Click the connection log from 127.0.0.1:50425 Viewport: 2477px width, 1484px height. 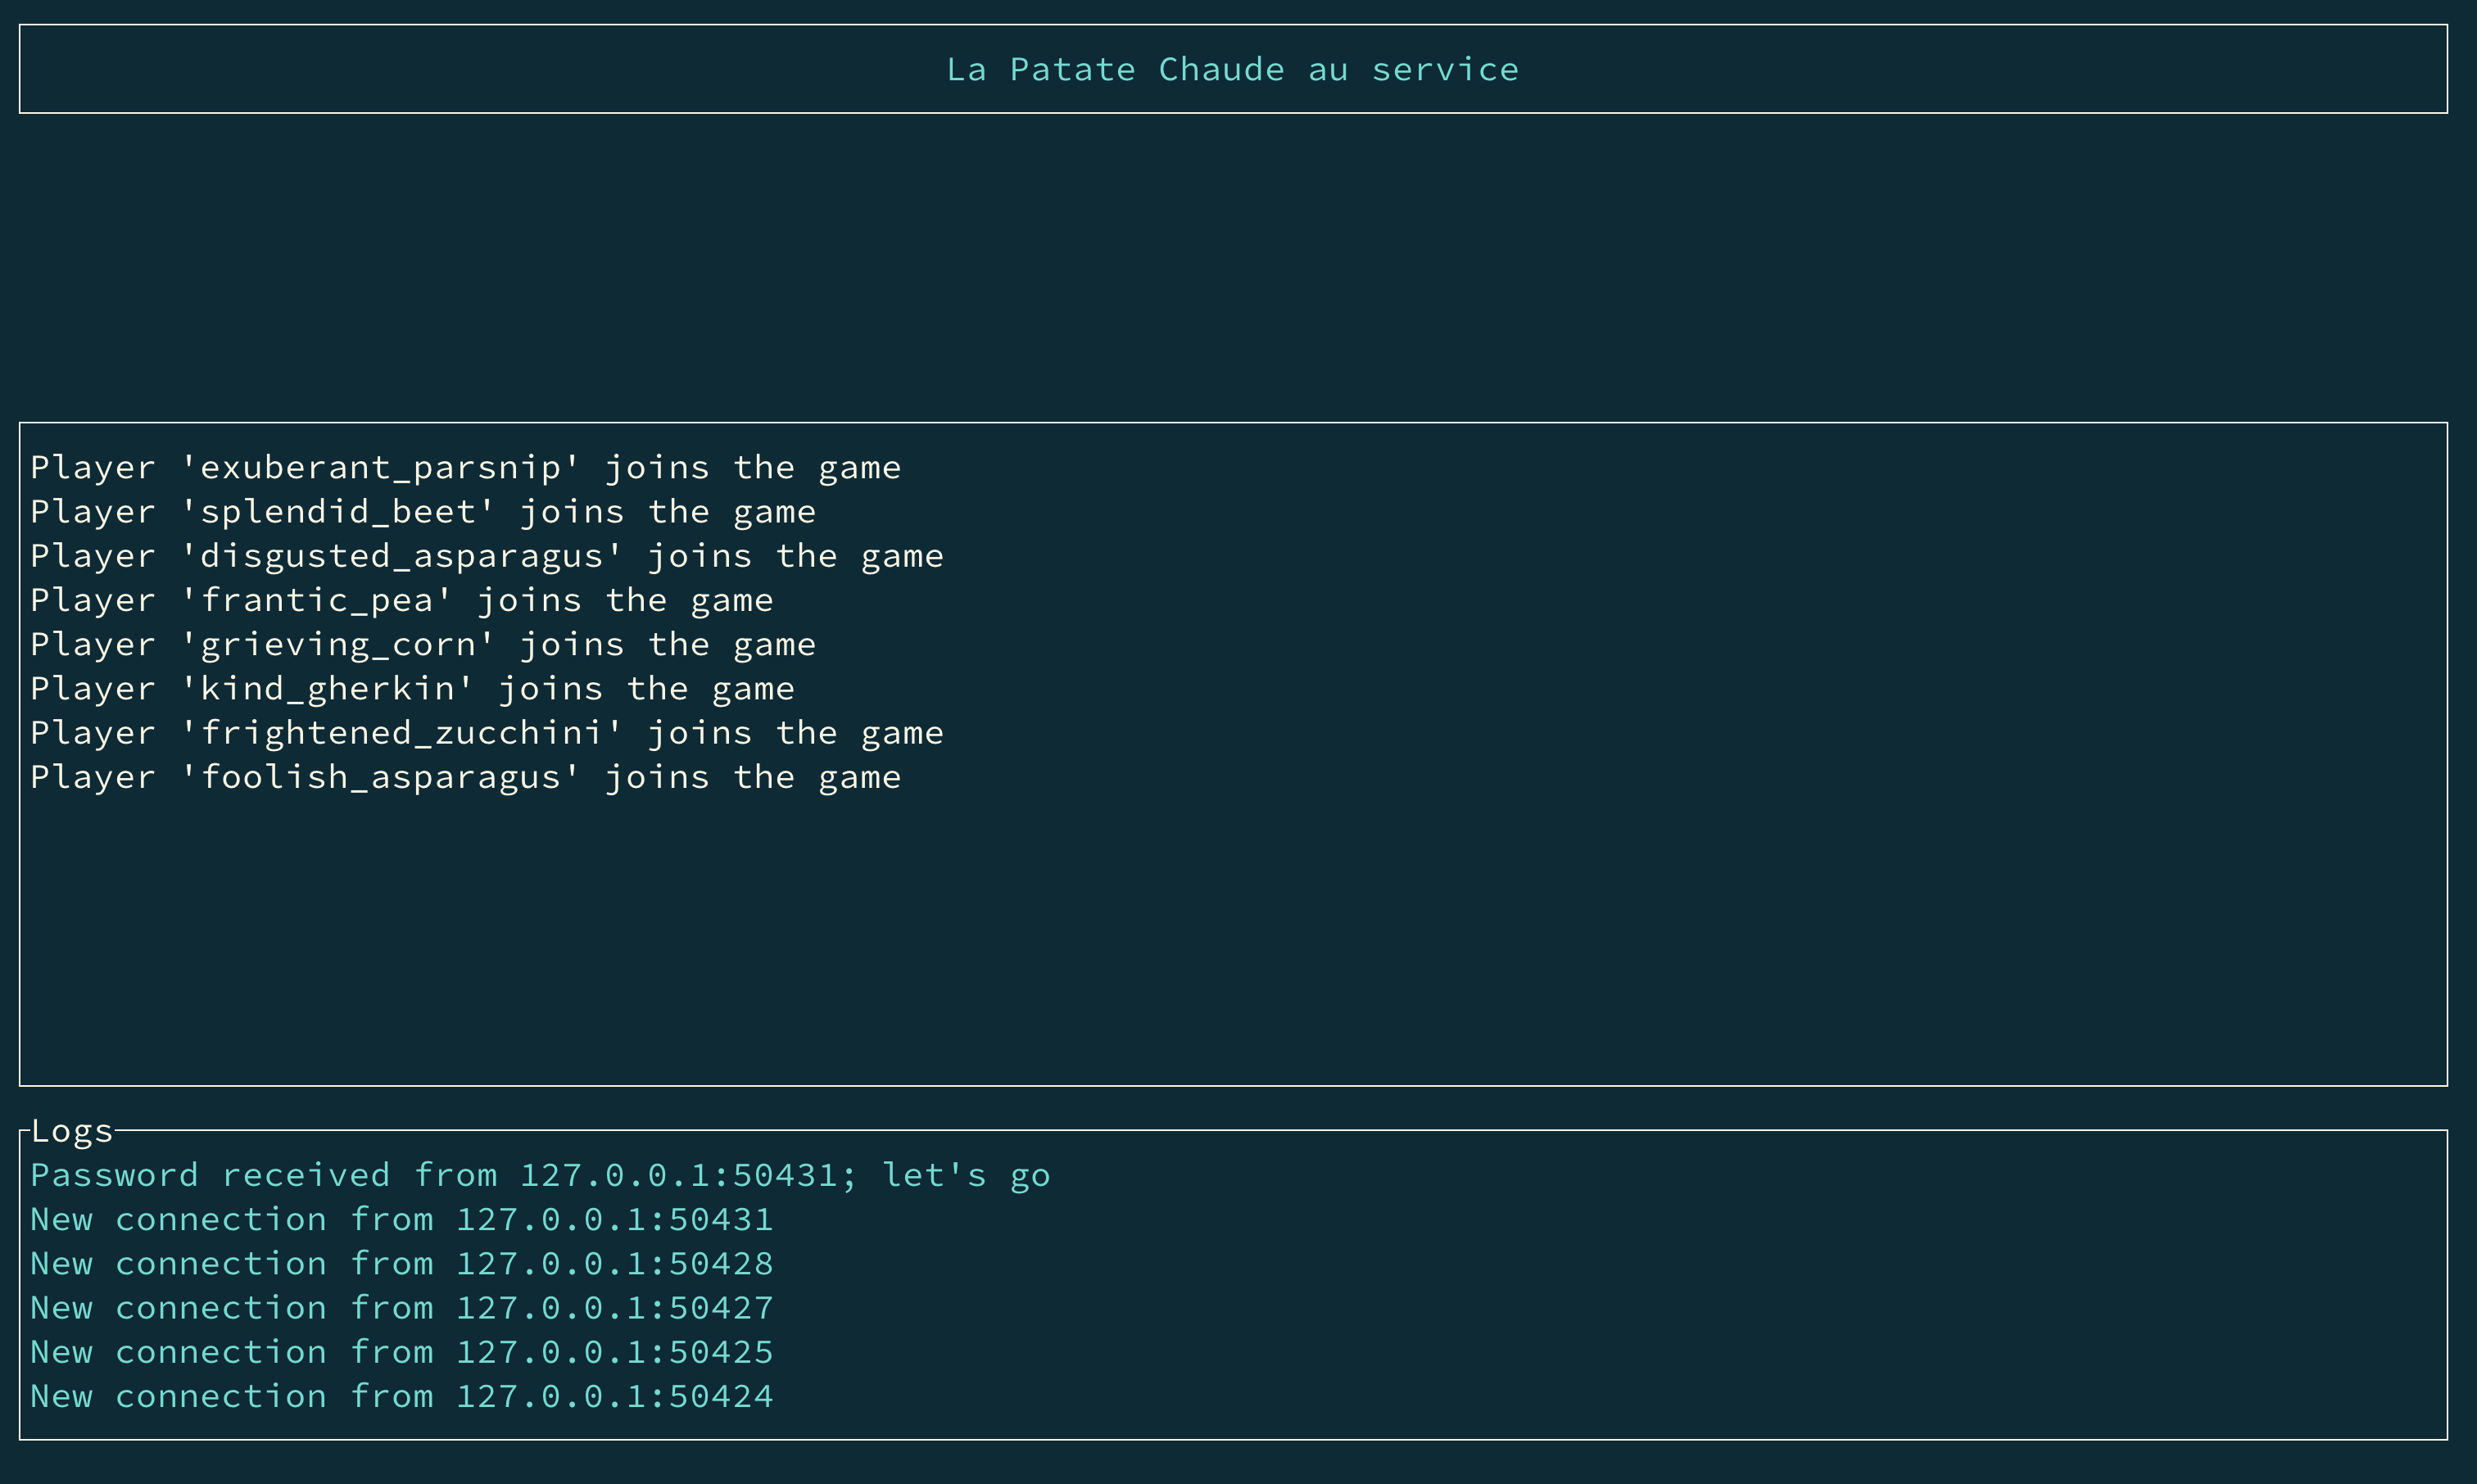coord(401,1352)
